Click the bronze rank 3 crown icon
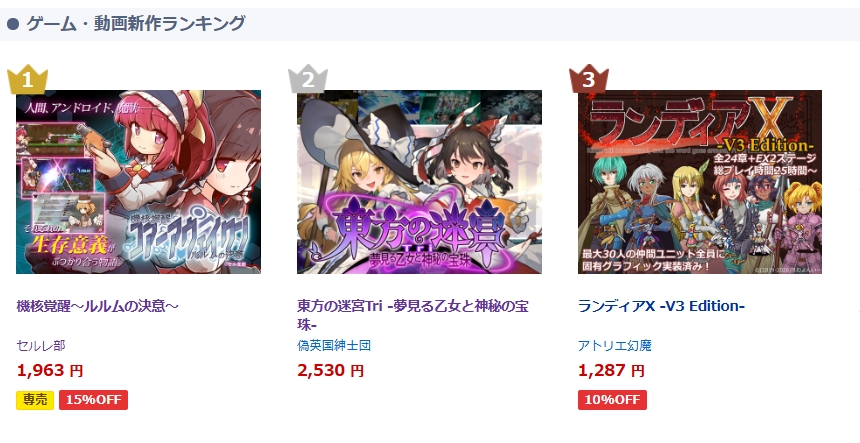The height and width of the screenshot is (443, 860). (x=589, y=79)
